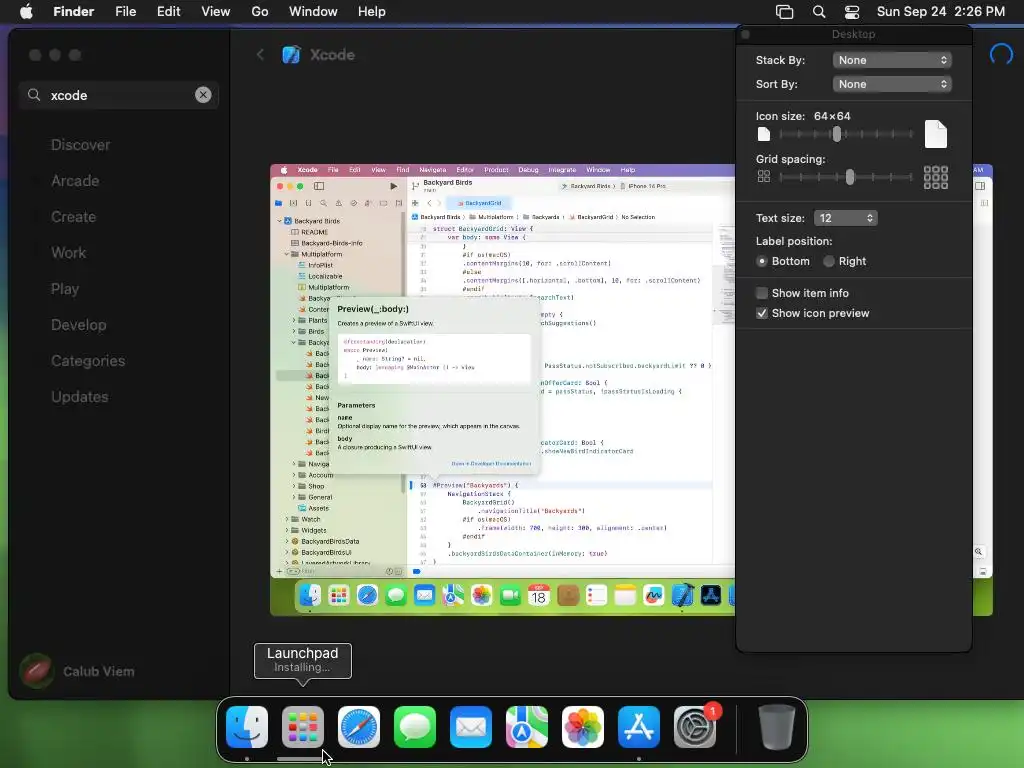Launch Safari from the Dock
The height and width of the screenshot is (768, 1024).
click(x=359, y=727)
